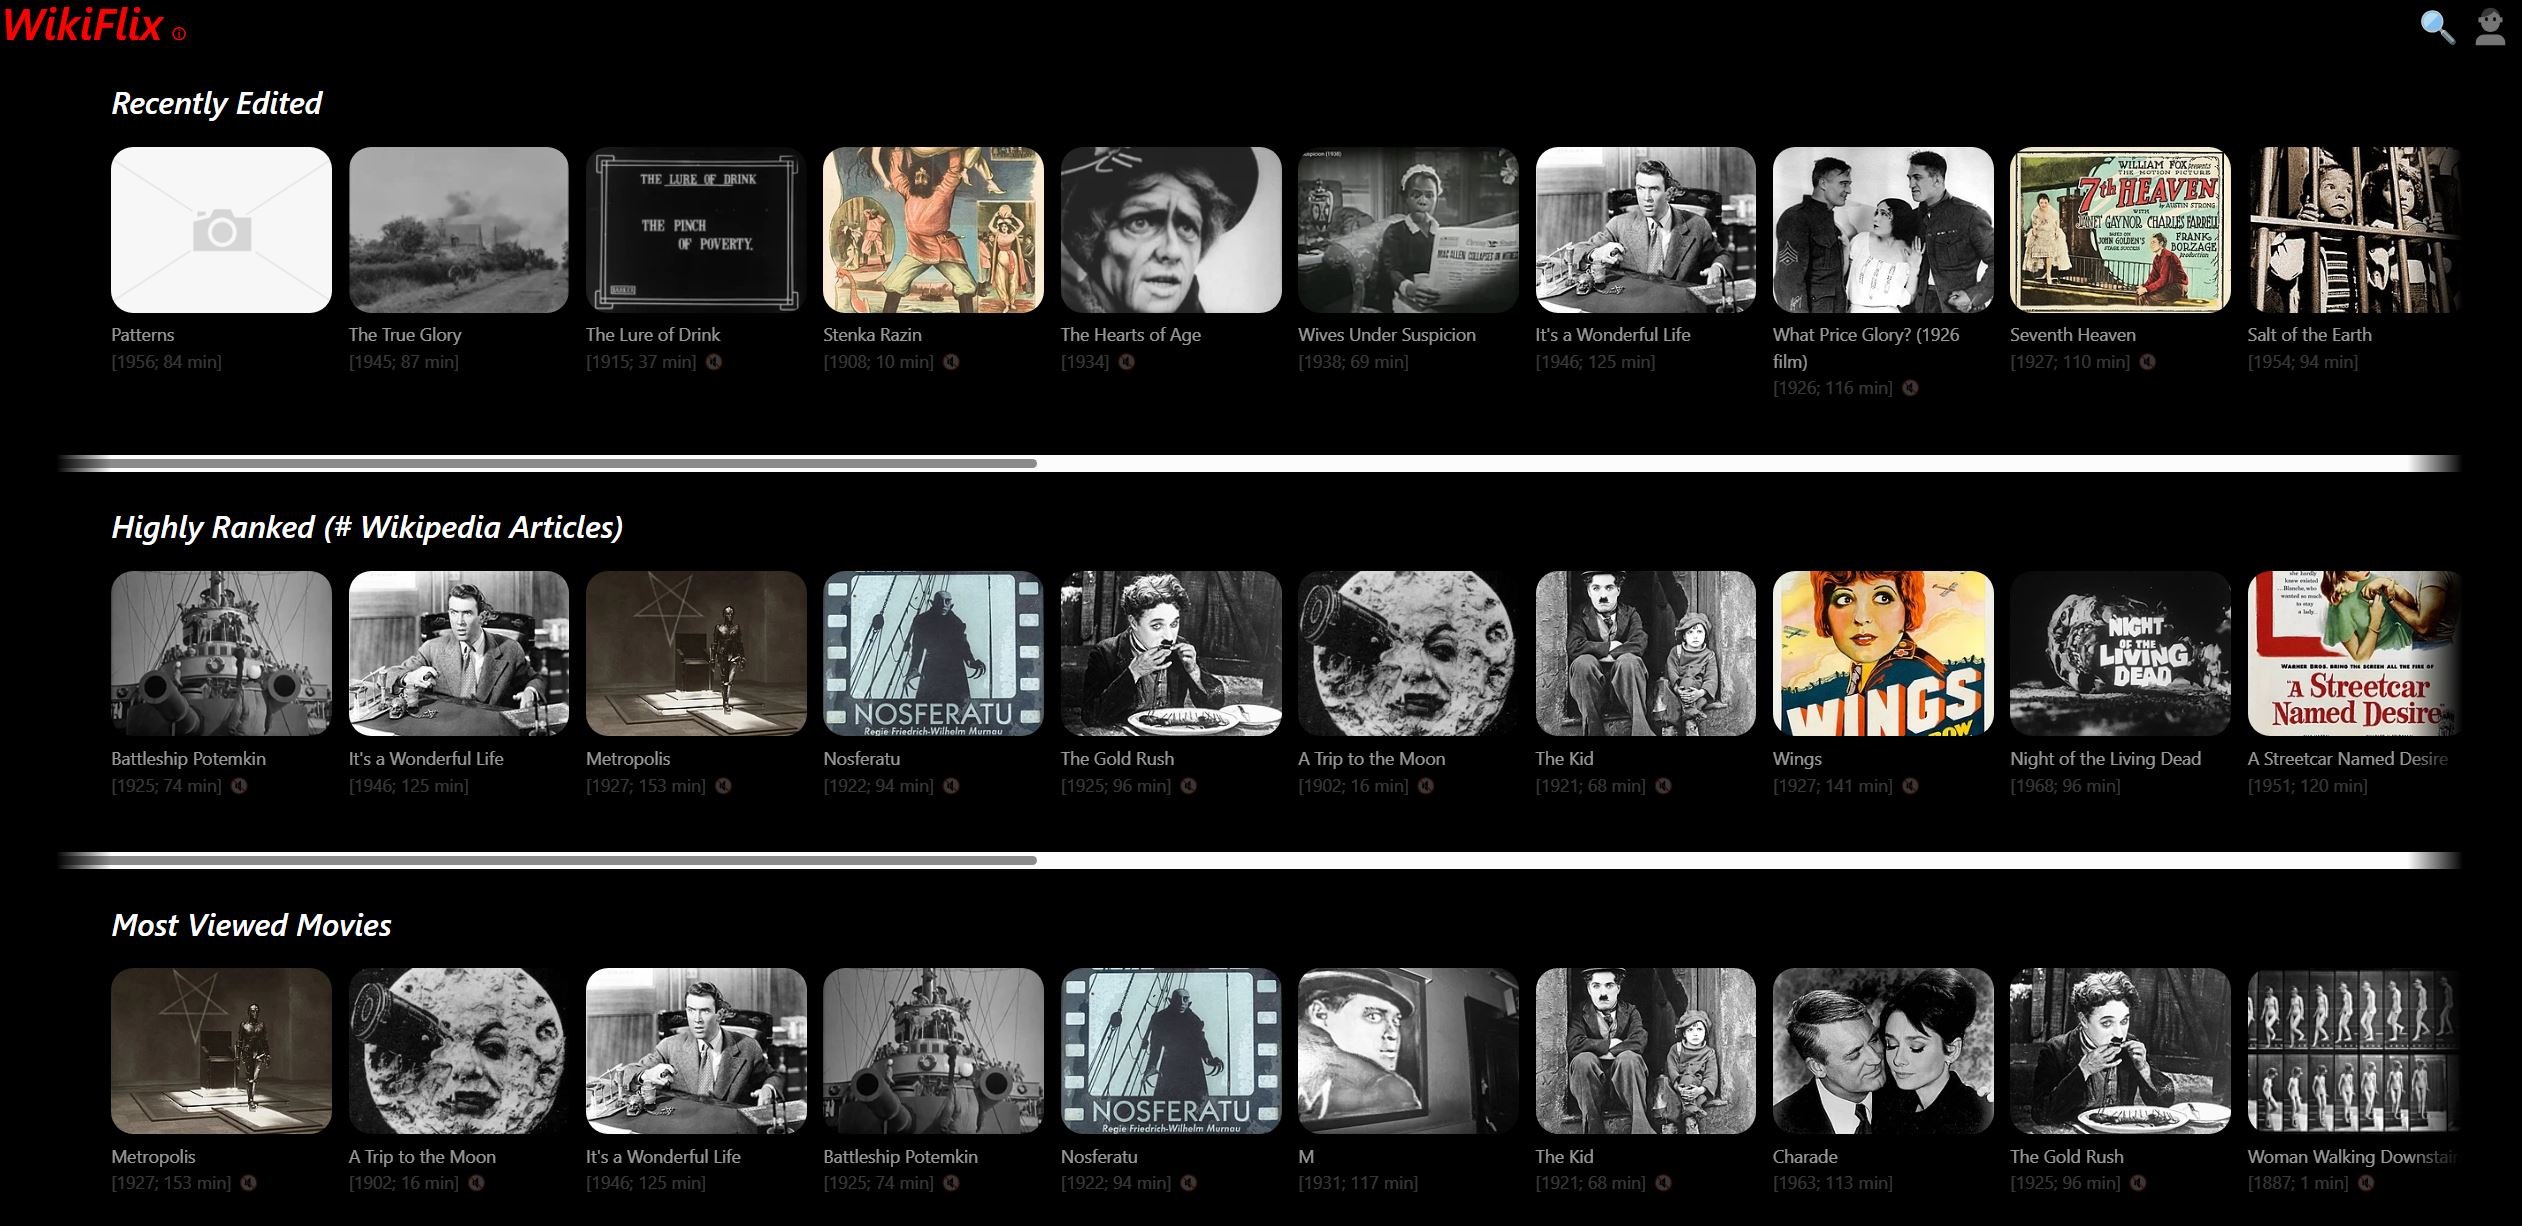Click silent icon for Battleship Potemkin in Most Viewed
Viewport: 2522px width, 1226px height.
click(951, 1183)
